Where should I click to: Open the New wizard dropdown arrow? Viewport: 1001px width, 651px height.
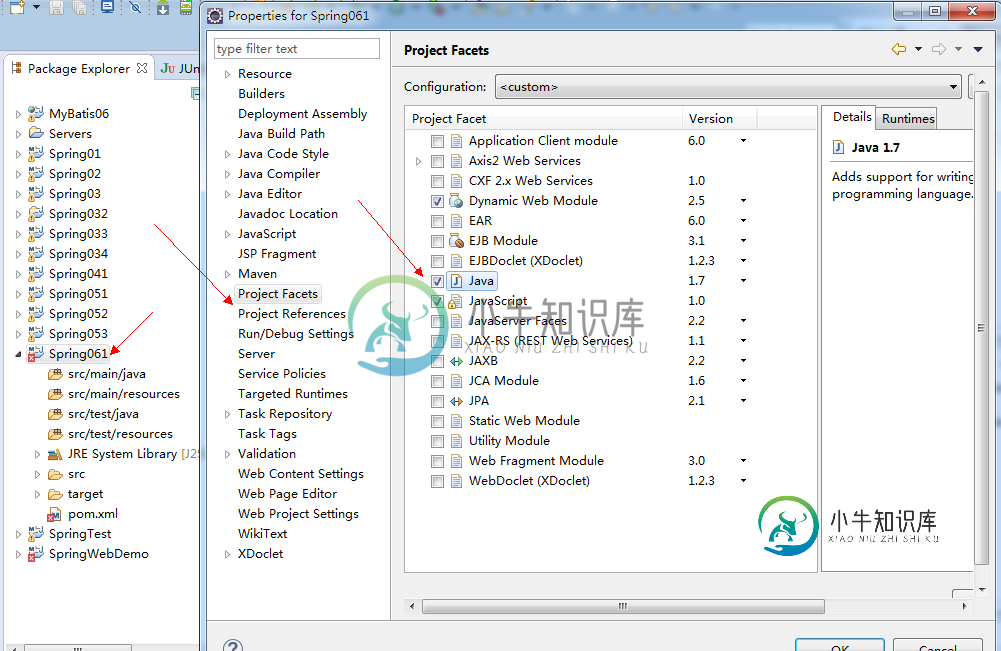pos(36,7)
